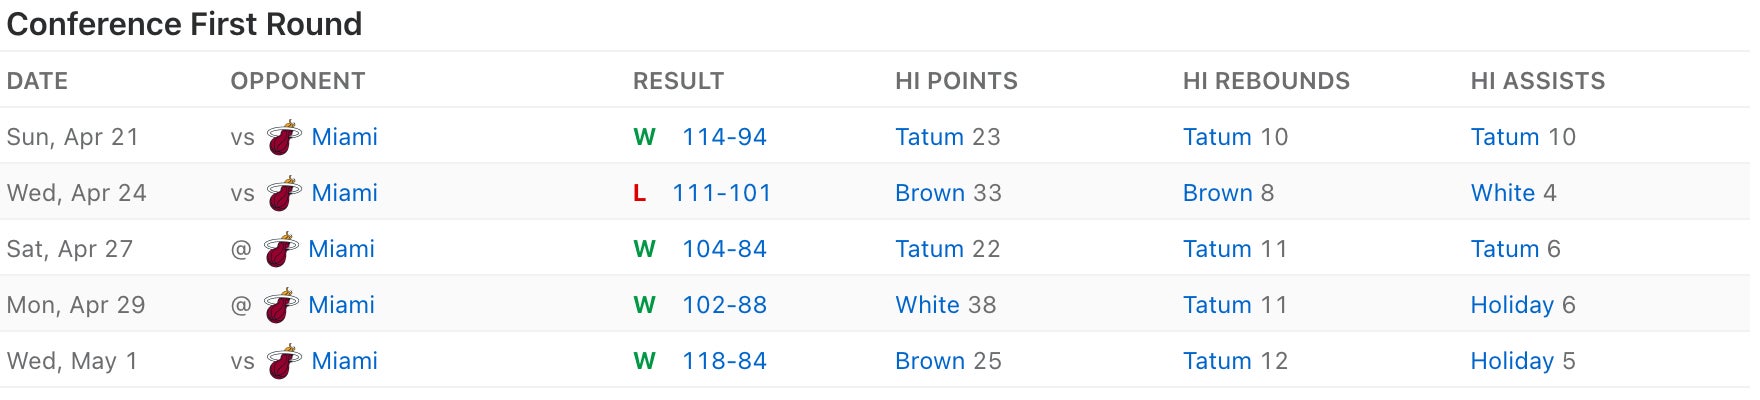The height and width of the screenshot is (400, 1760).
Task: Click Miami Heat logo in May 1 row
Action: [285, 362]
